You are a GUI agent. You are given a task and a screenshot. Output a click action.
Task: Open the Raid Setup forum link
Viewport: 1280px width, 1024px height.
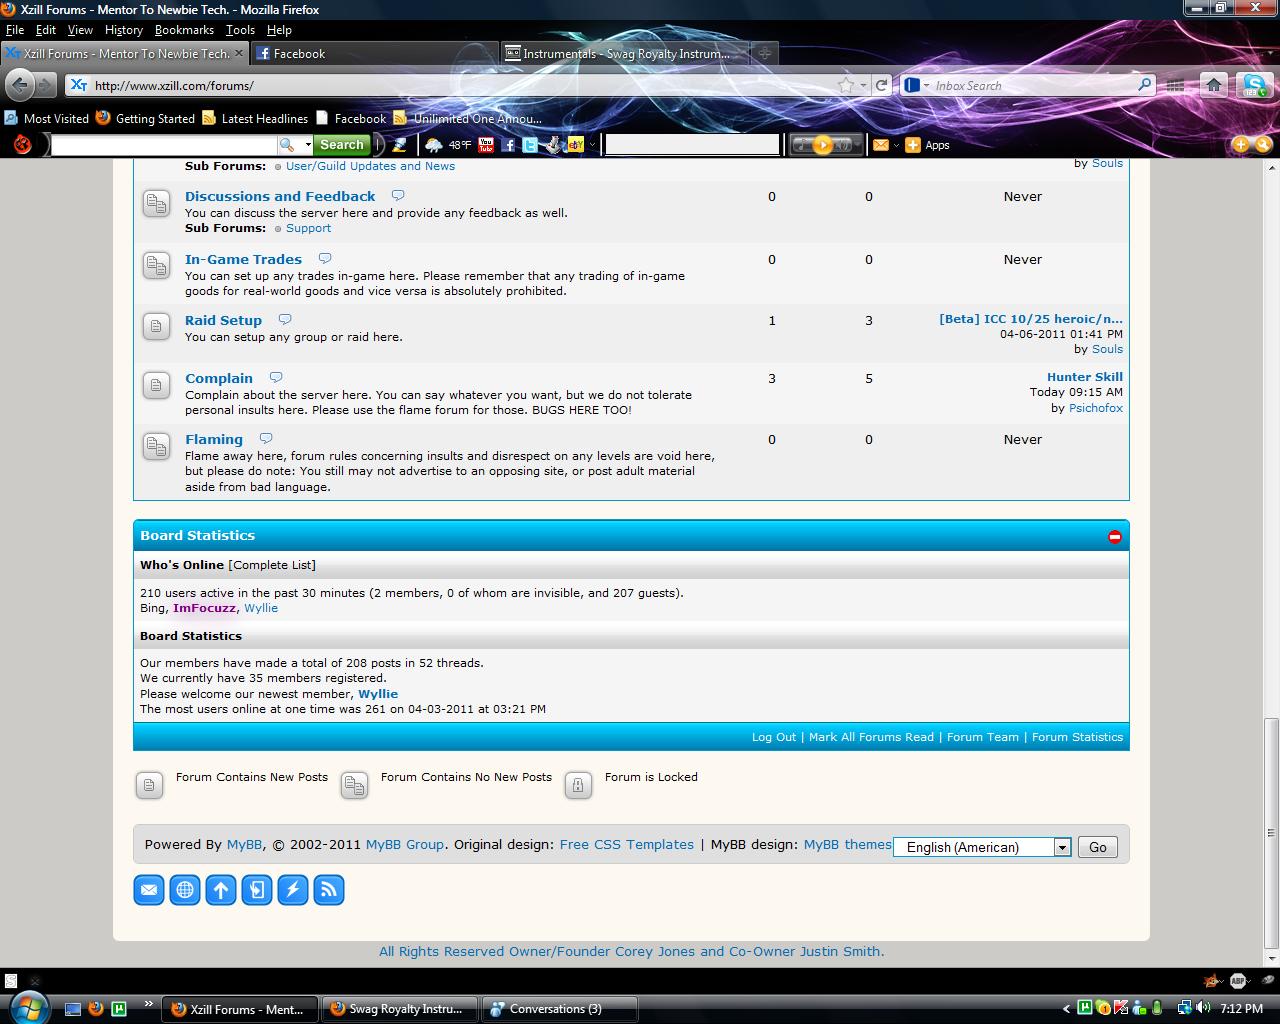[223, 320]
